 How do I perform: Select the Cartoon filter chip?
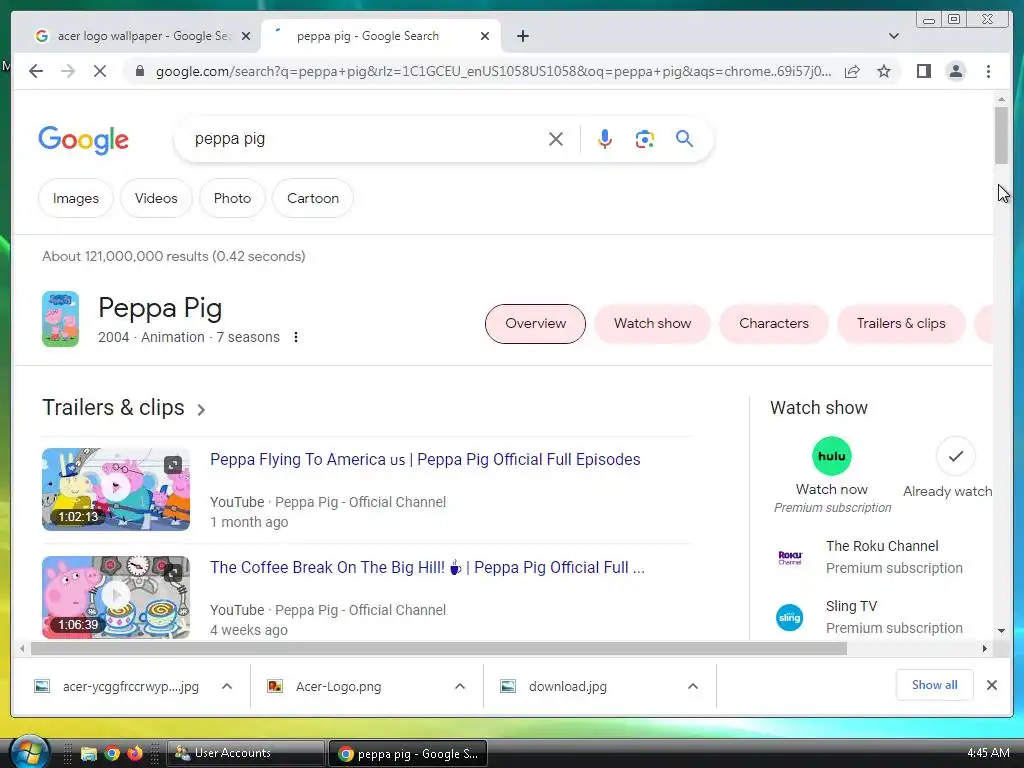pos(313,198)
